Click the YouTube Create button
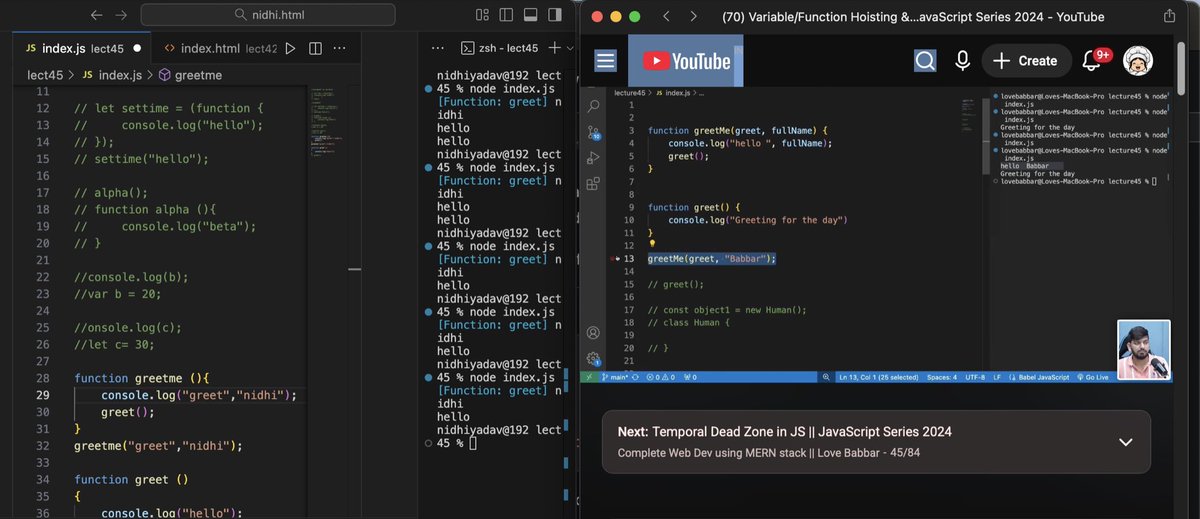Viewport: 1200px width, 519px height. tap(1026, 61)
